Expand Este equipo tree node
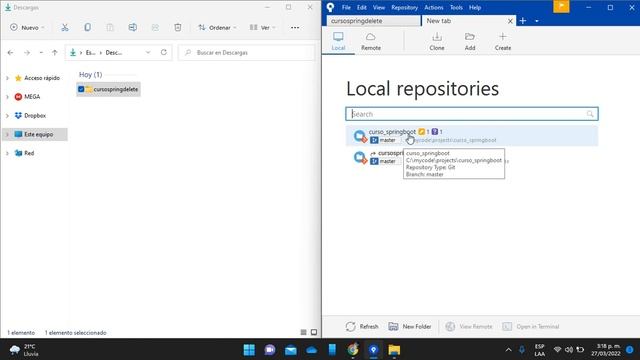Viewport: 640px width, 360px height. coord(7,134)
